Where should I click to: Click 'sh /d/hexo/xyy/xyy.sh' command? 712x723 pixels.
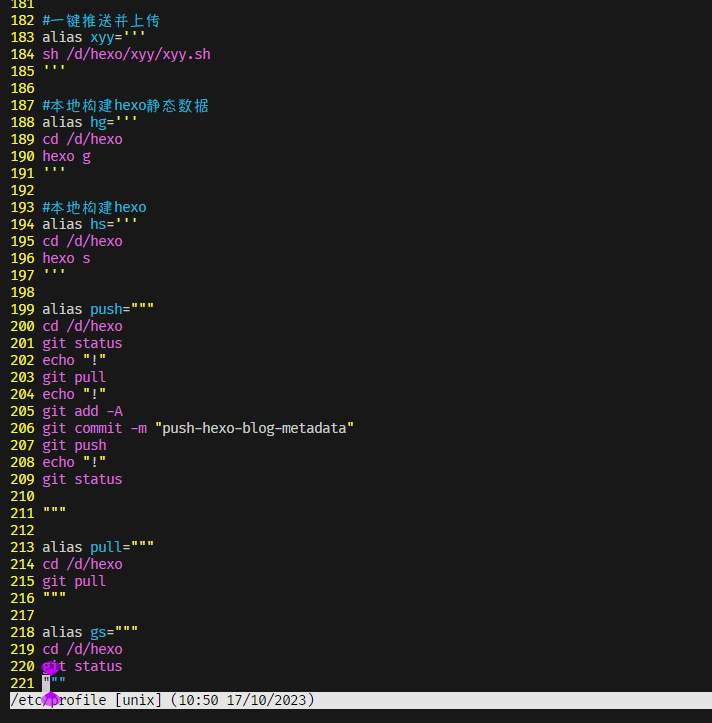[126, 54]
